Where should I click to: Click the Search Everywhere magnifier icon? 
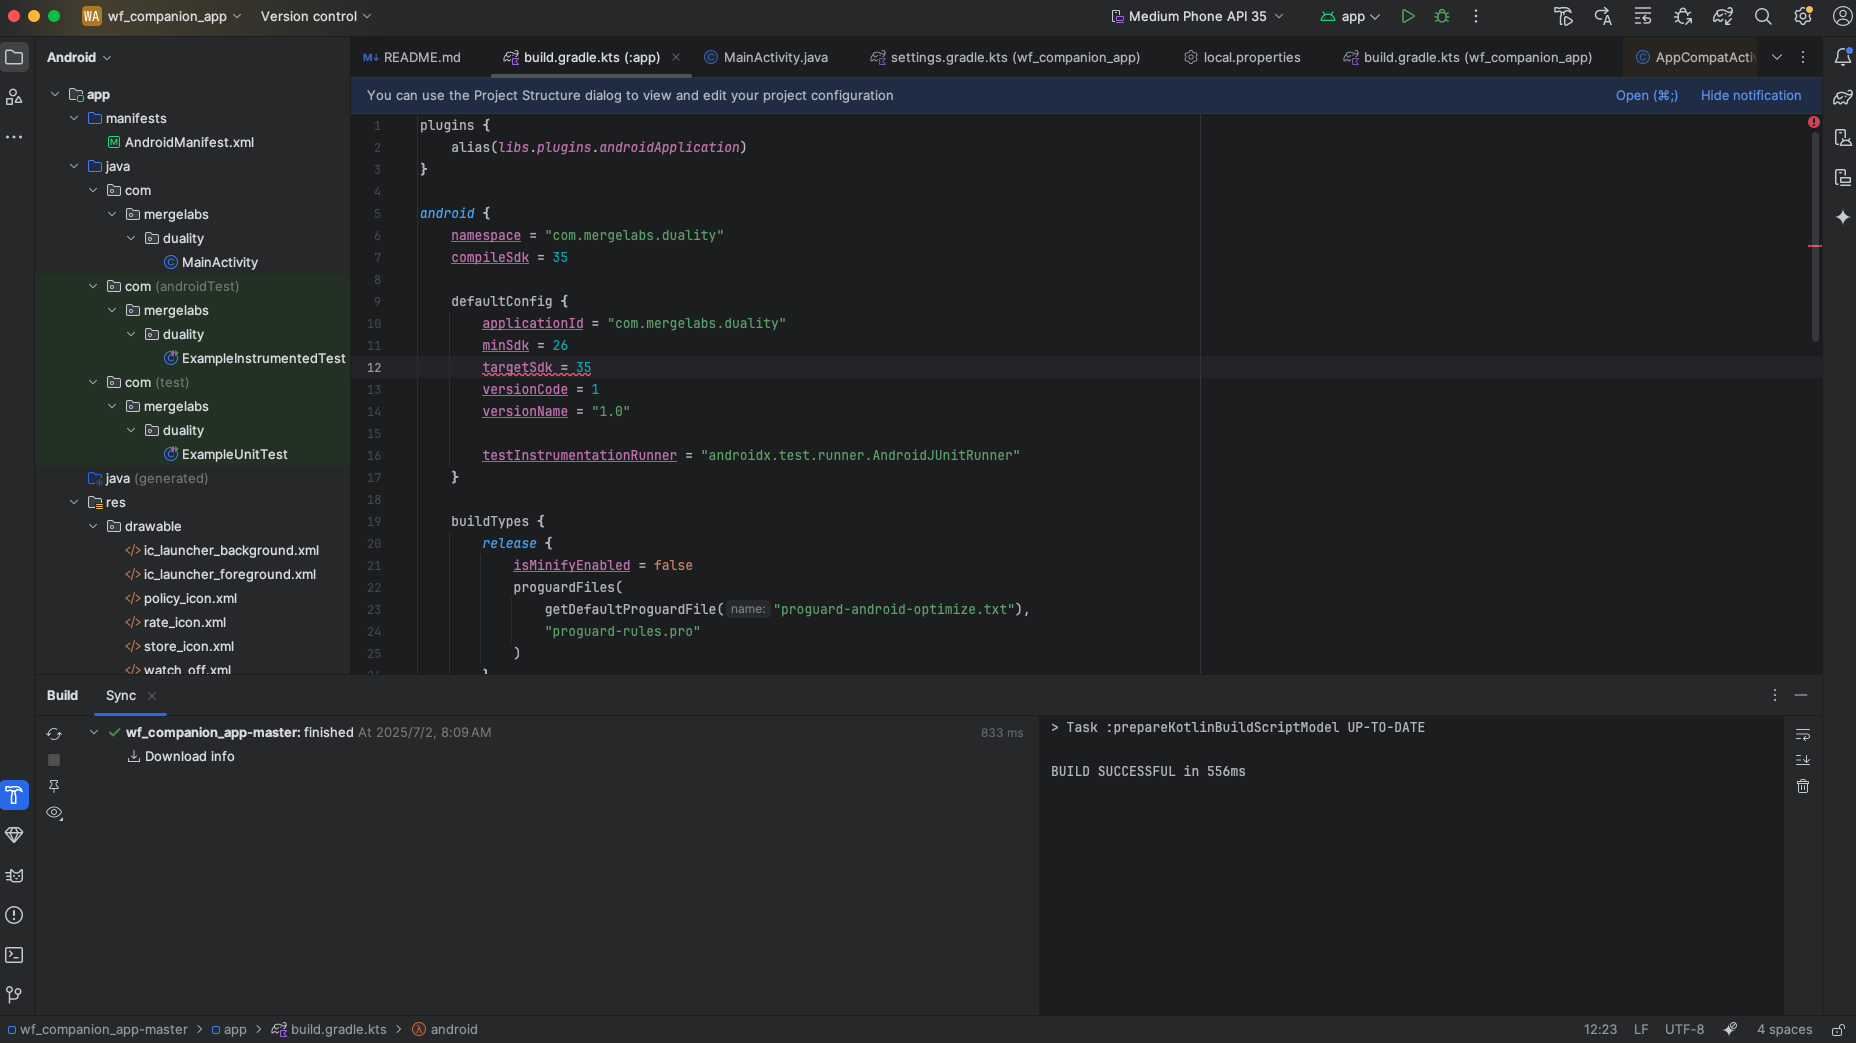coord(1763,16)
